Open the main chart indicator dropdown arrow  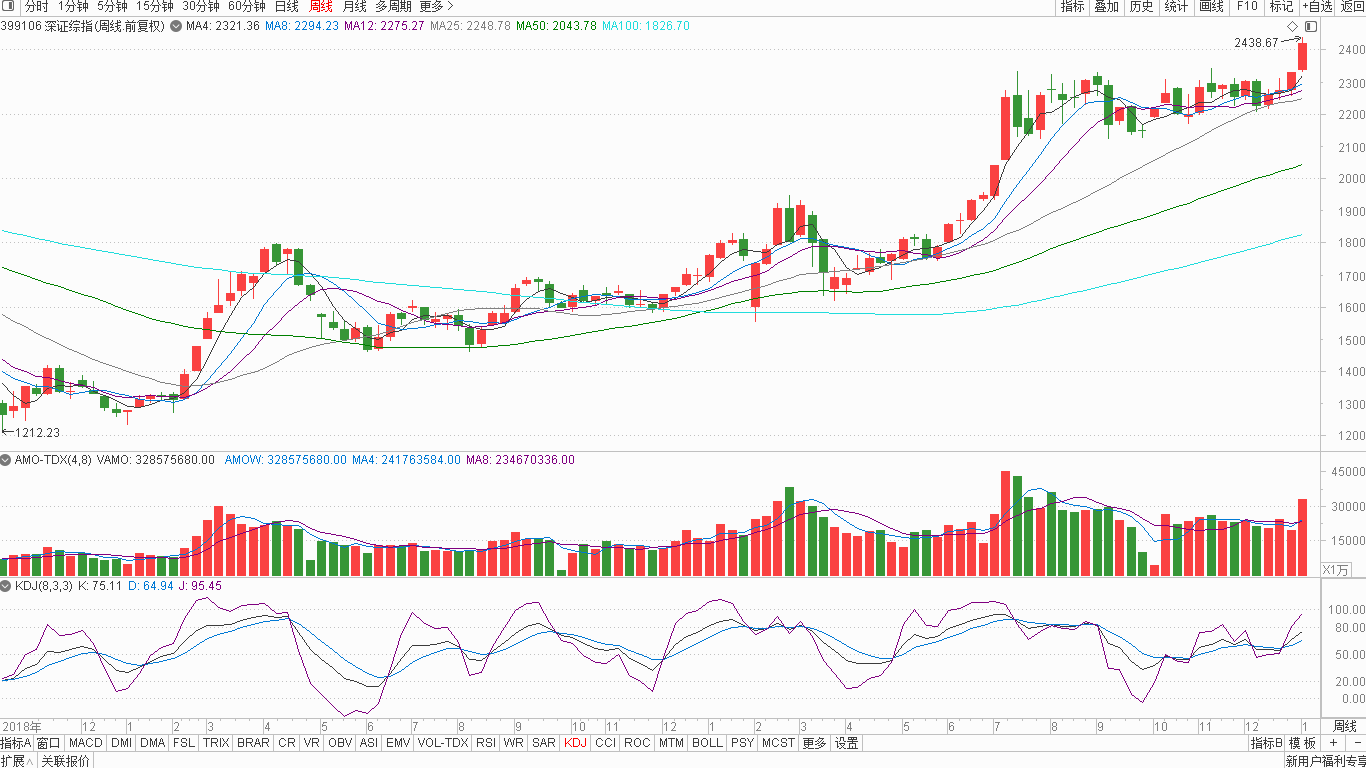[x=176, y=26]
